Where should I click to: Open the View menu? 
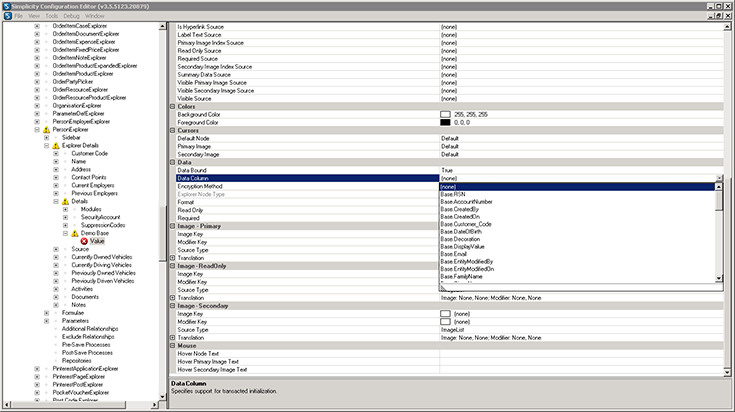pyautogui.click(x=34, y=16)
